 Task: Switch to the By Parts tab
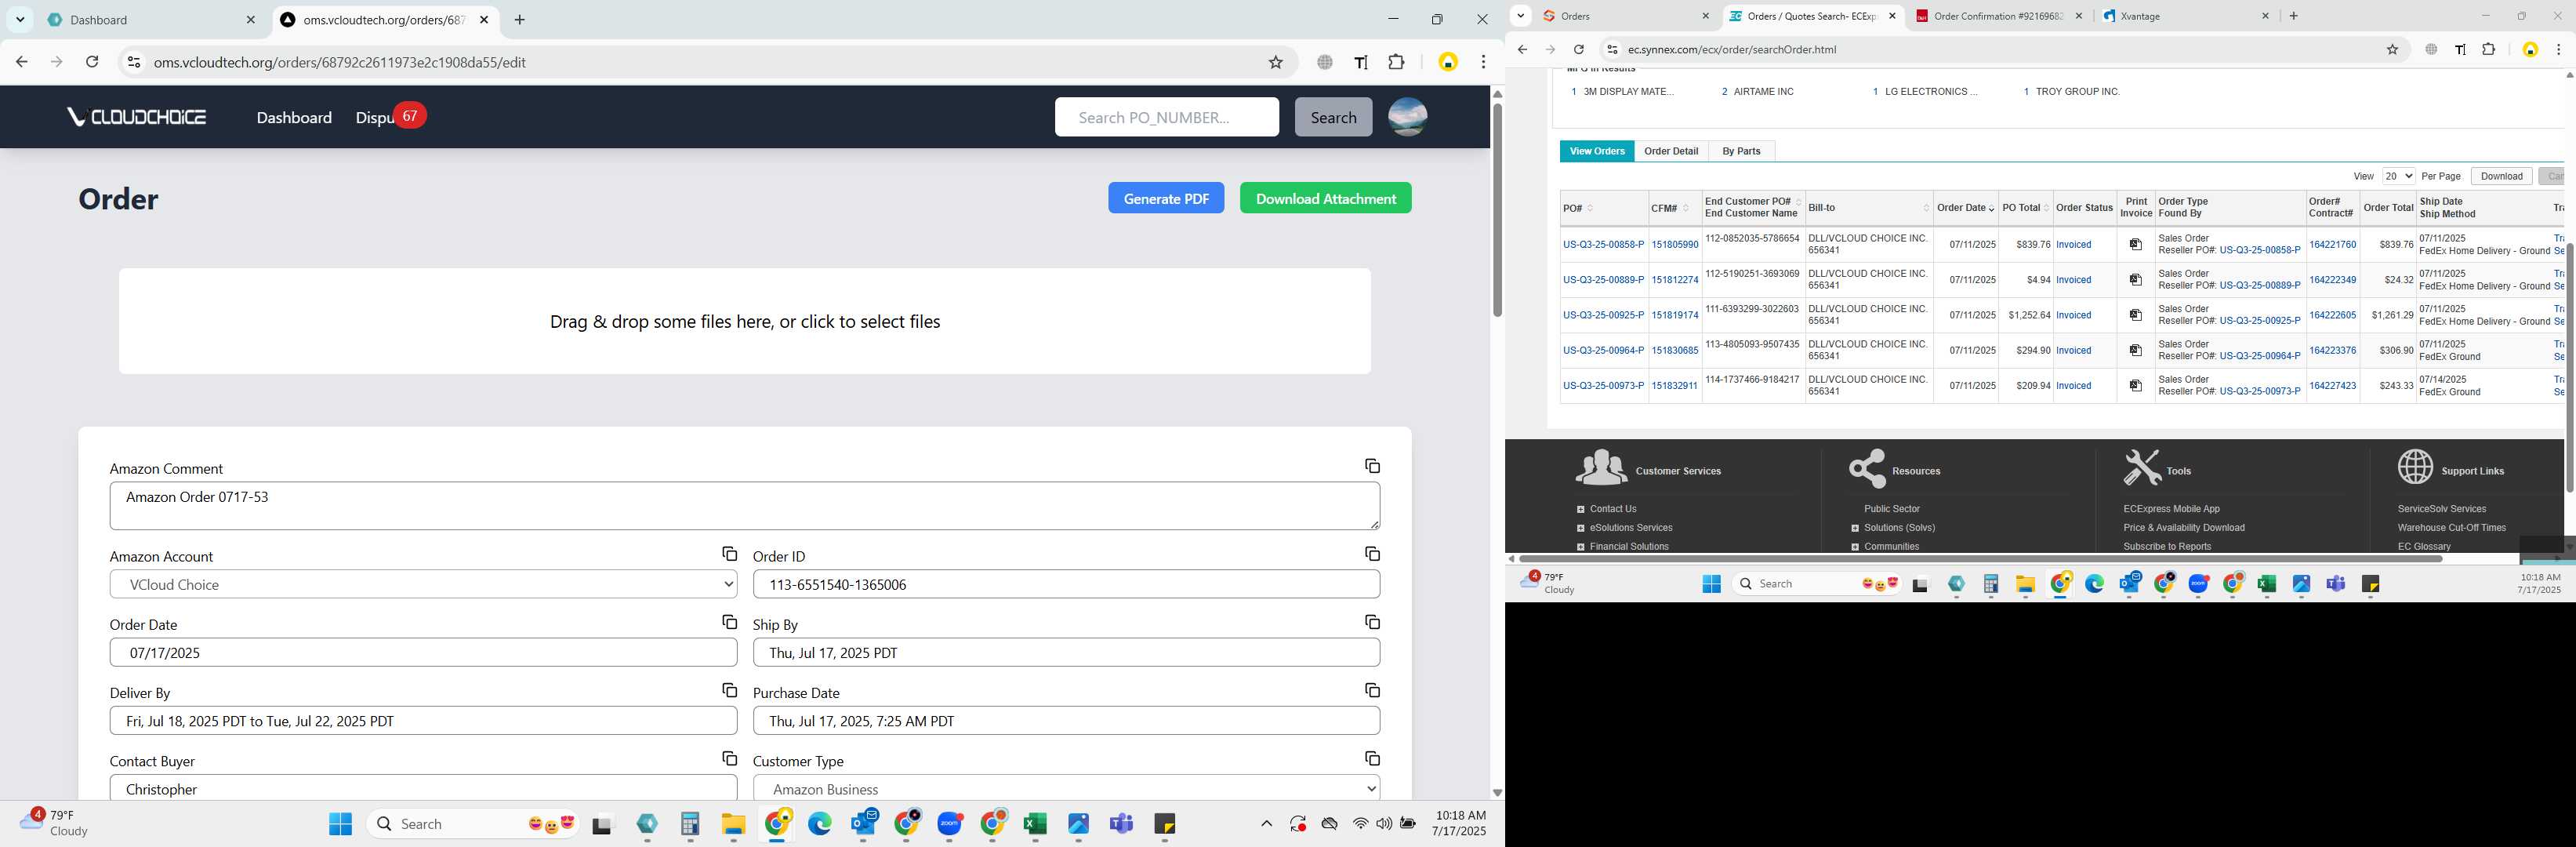tap(1741, 151)
